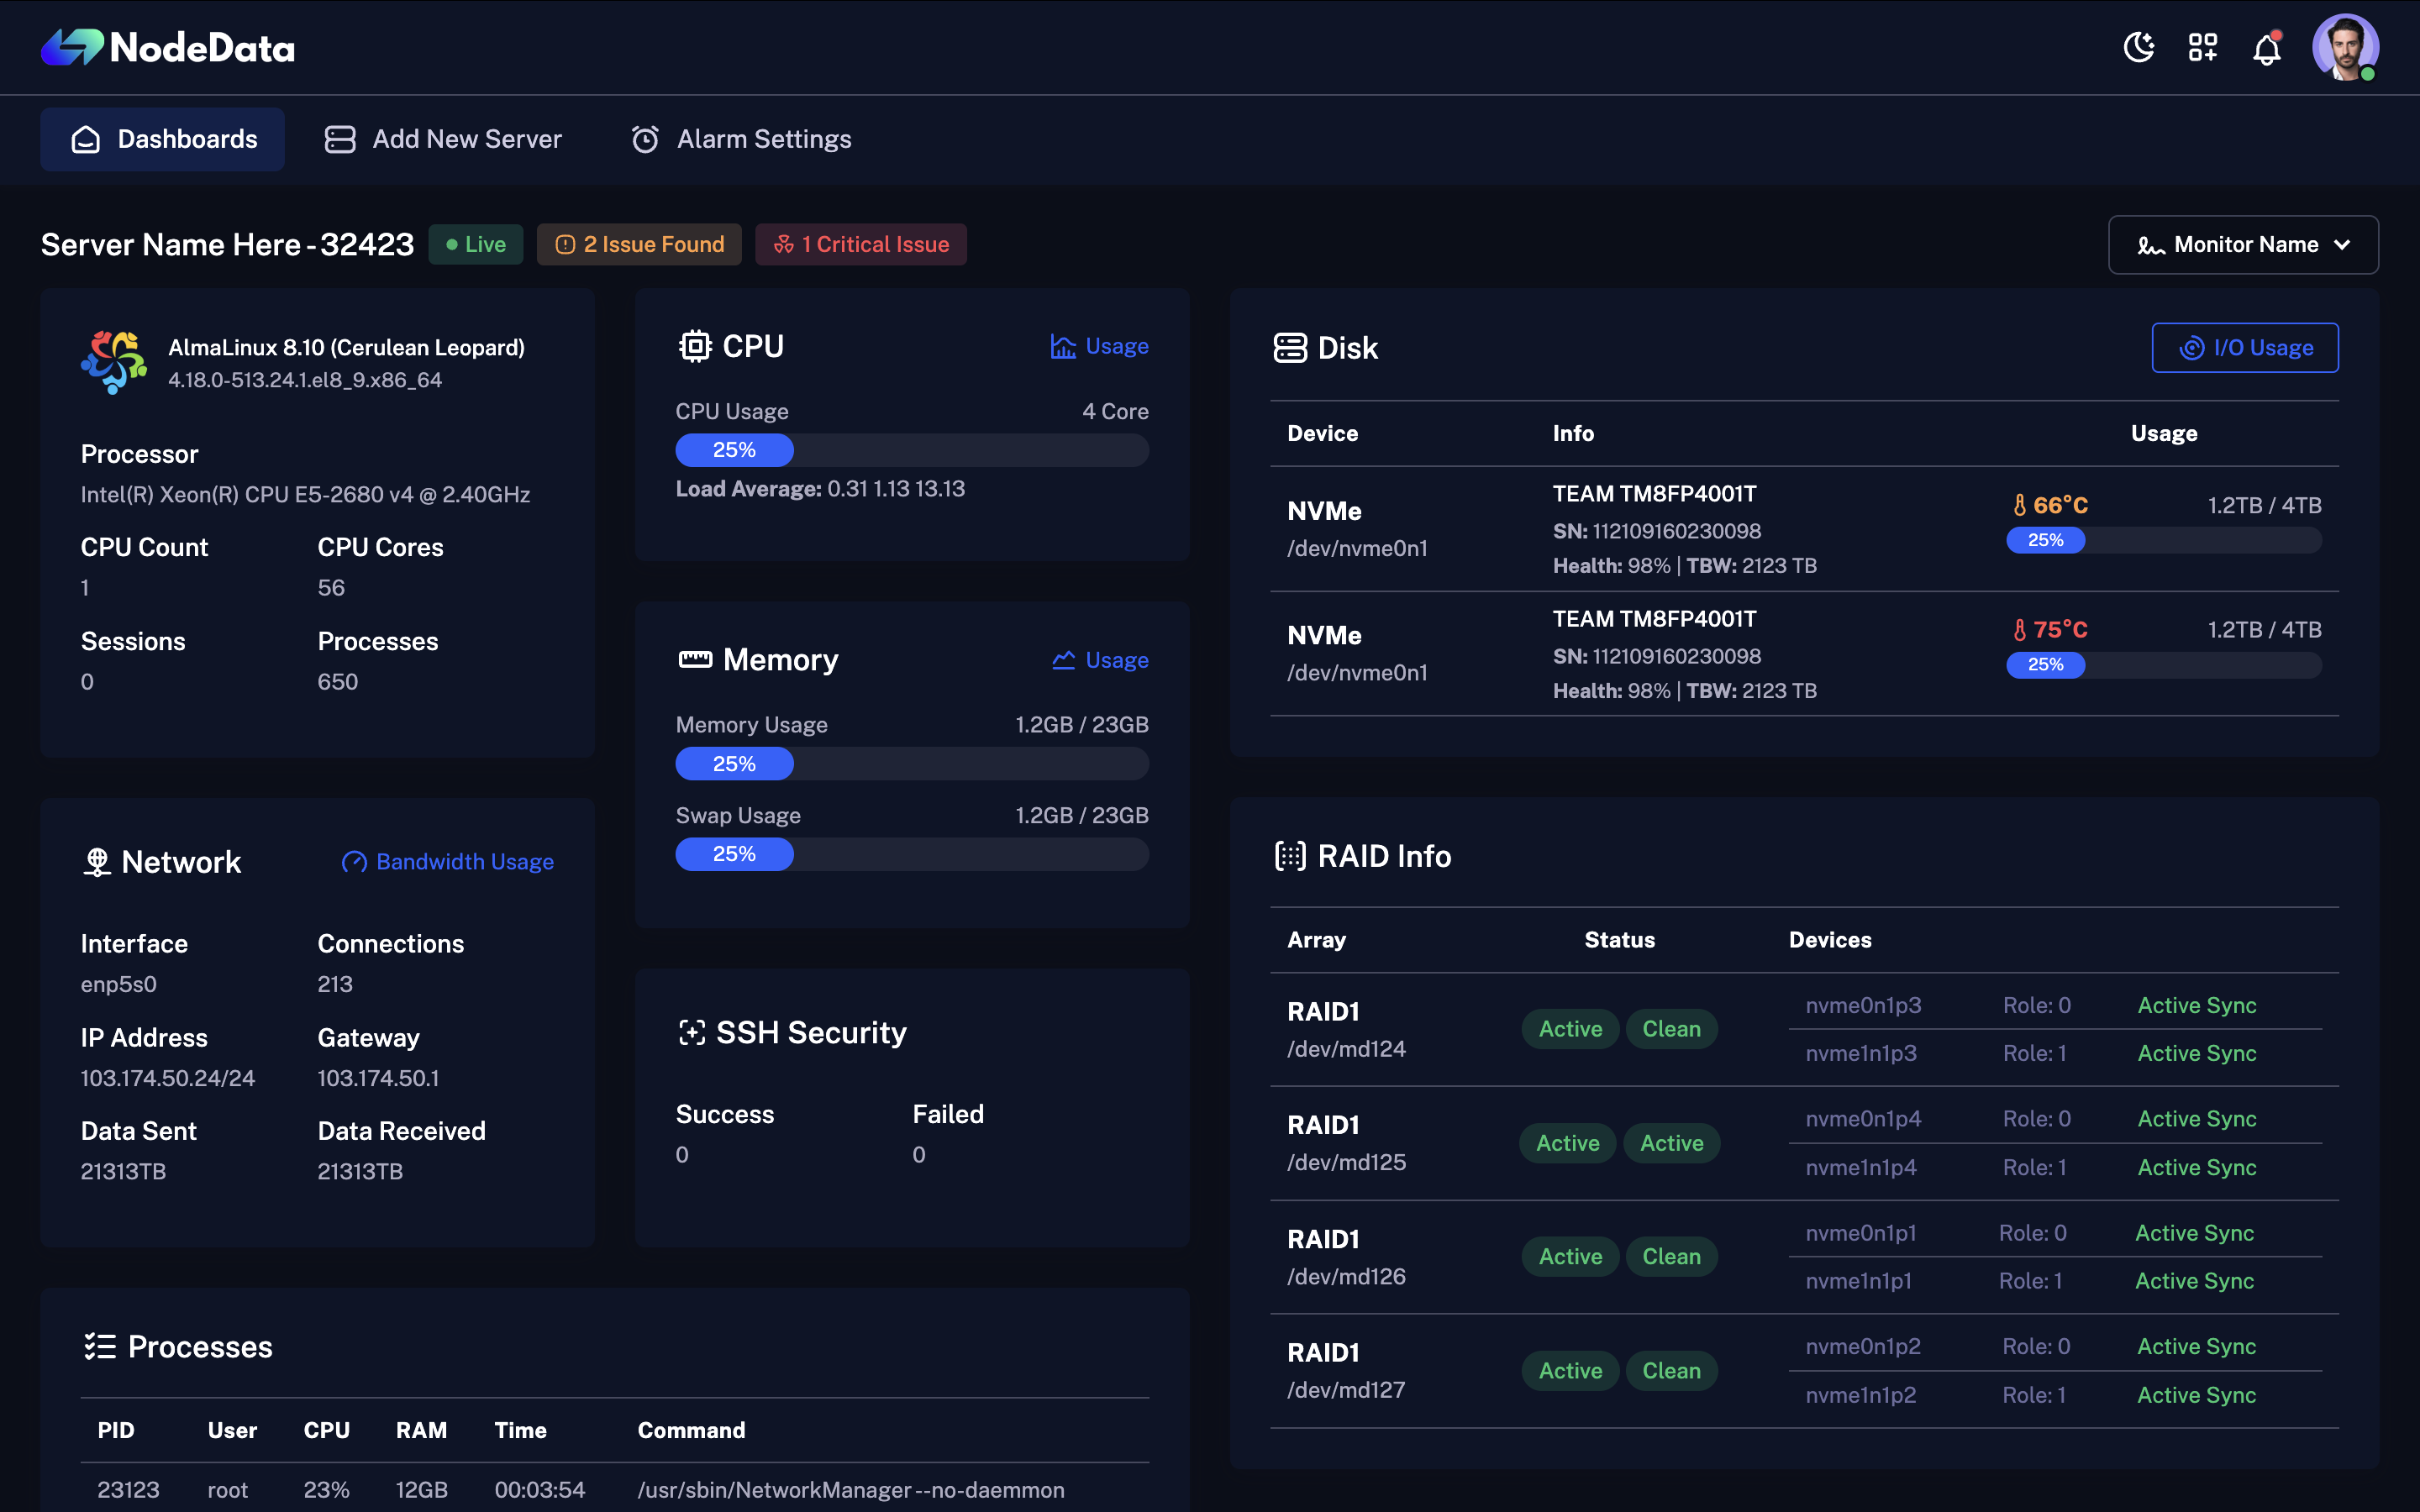Expand the Monitor Name dropdown

click(2242, 244)
